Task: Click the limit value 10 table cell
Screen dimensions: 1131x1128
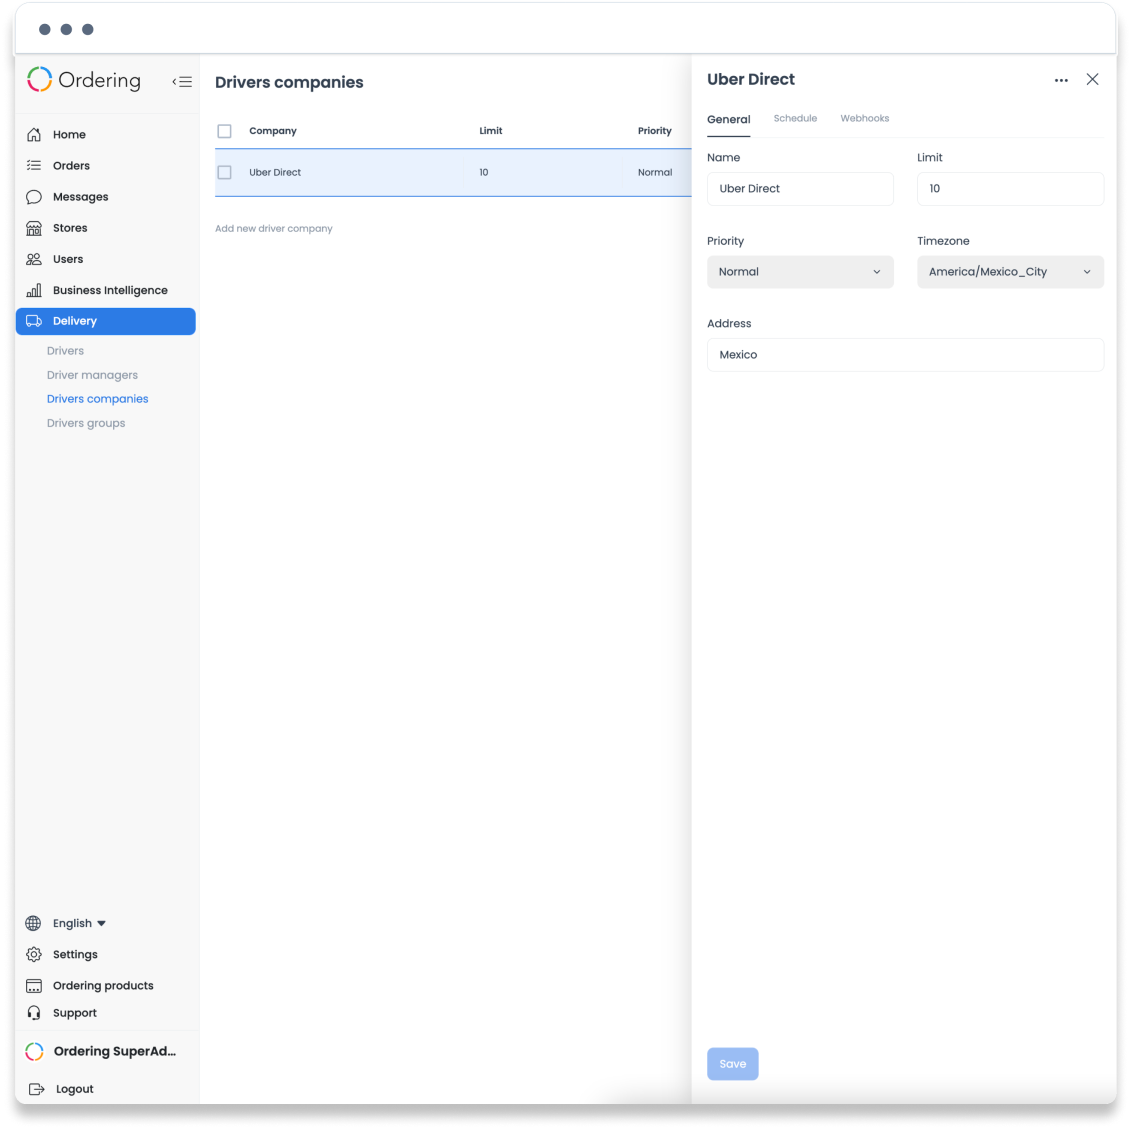Action: tap(483, 172)
